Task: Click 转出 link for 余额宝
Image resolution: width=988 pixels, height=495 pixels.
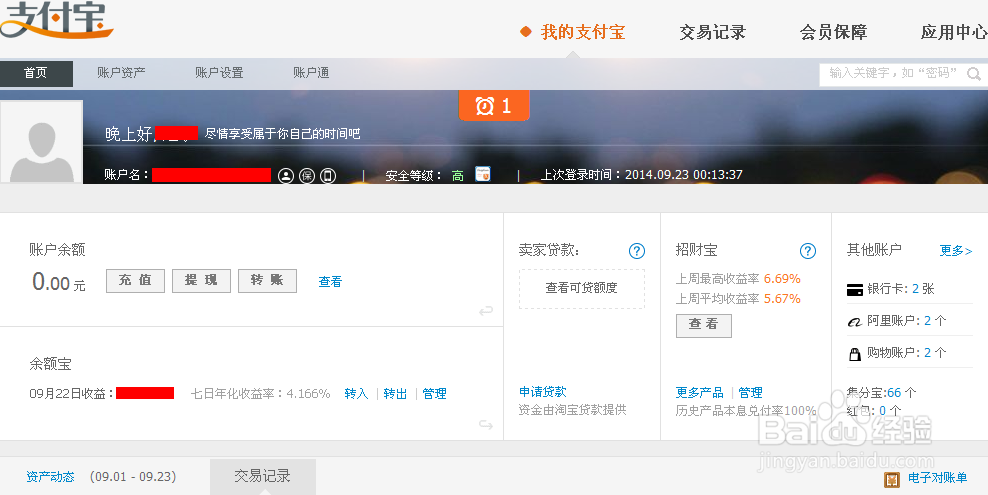Action: (x=395, y=394)
